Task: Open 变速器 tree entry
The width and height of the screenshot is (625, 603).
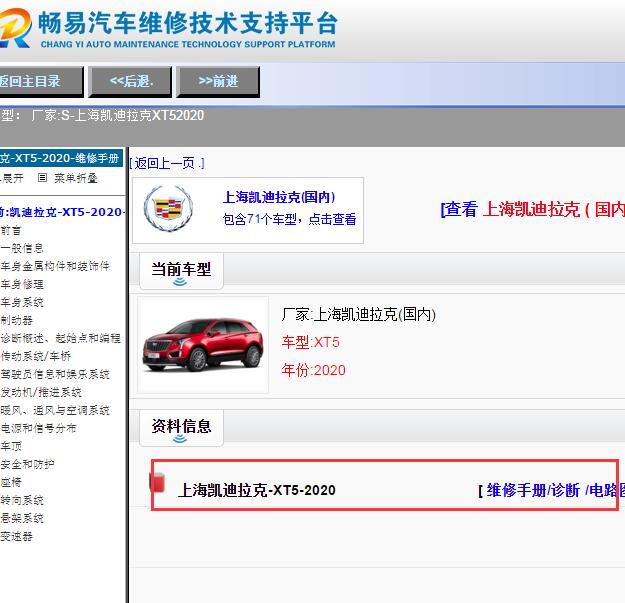Action: pyautogui.click(x=16, y=536)
